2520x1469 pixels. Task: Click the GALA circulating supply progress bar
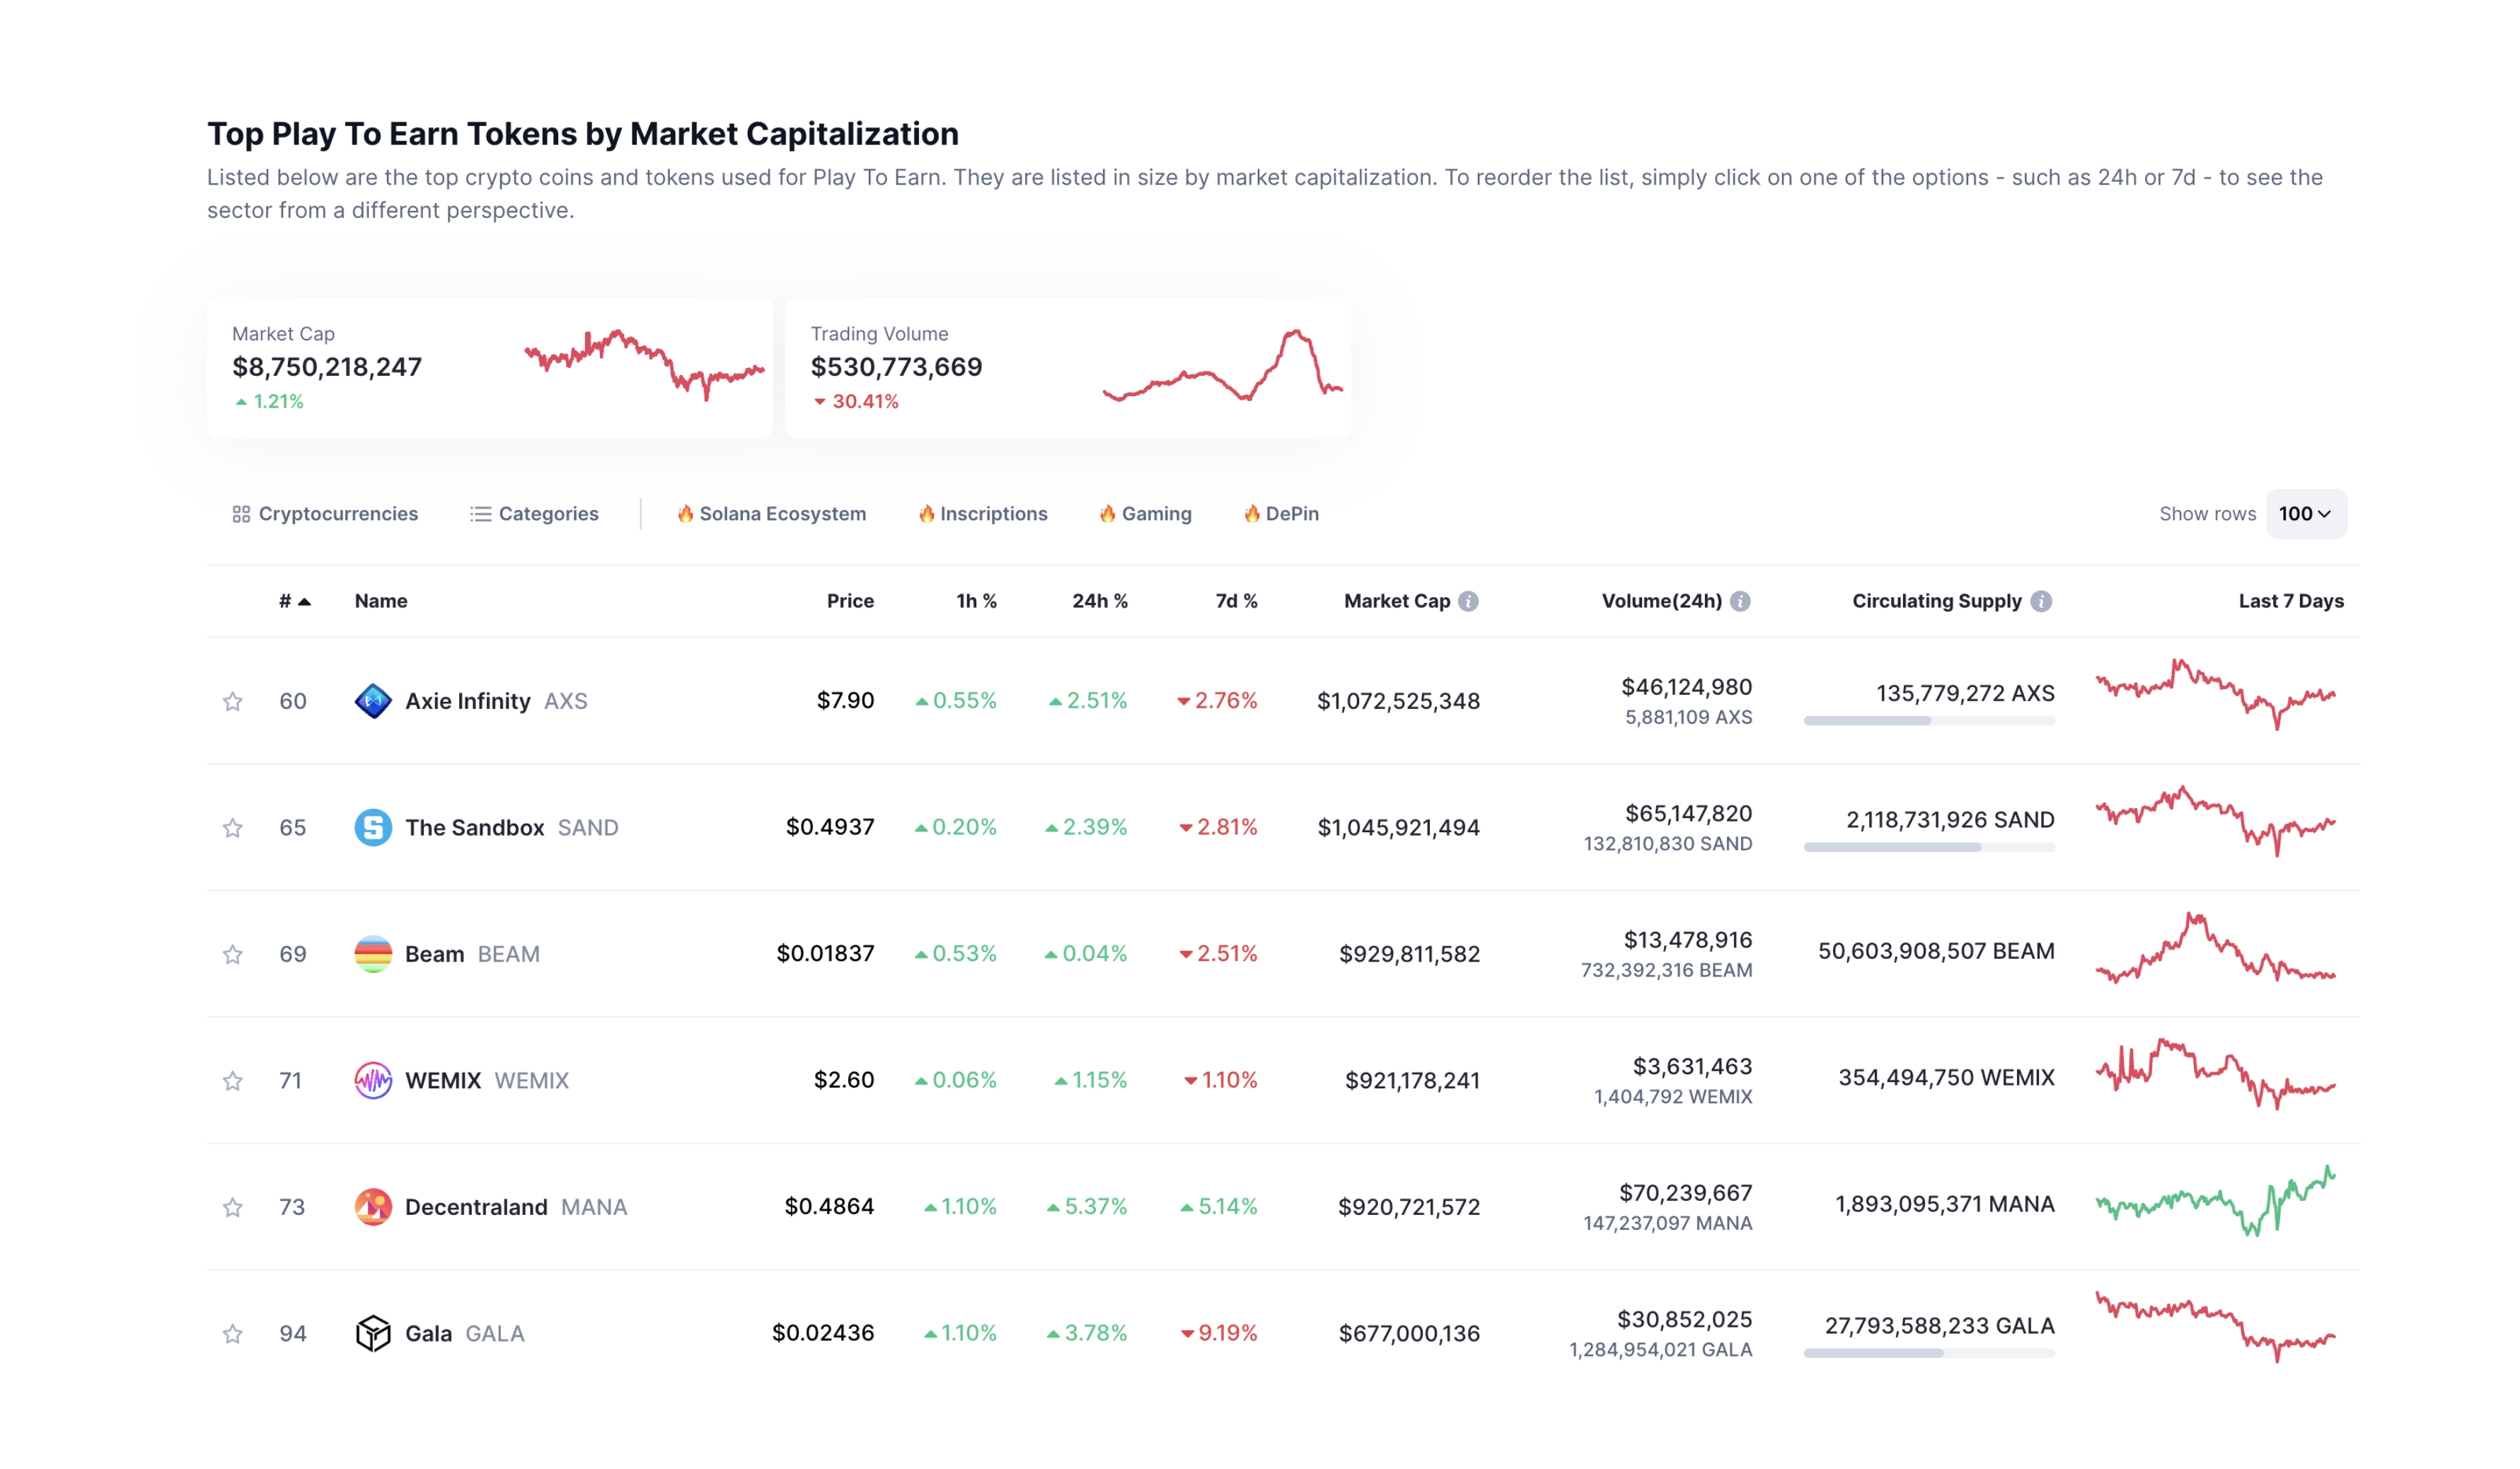coord(1929,1353)
